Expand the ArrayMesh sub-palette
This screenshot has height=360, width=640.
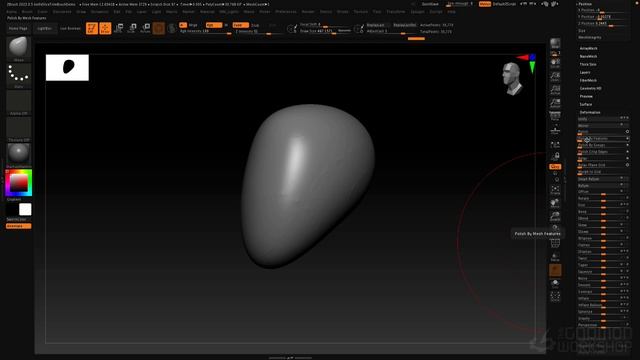588,48
